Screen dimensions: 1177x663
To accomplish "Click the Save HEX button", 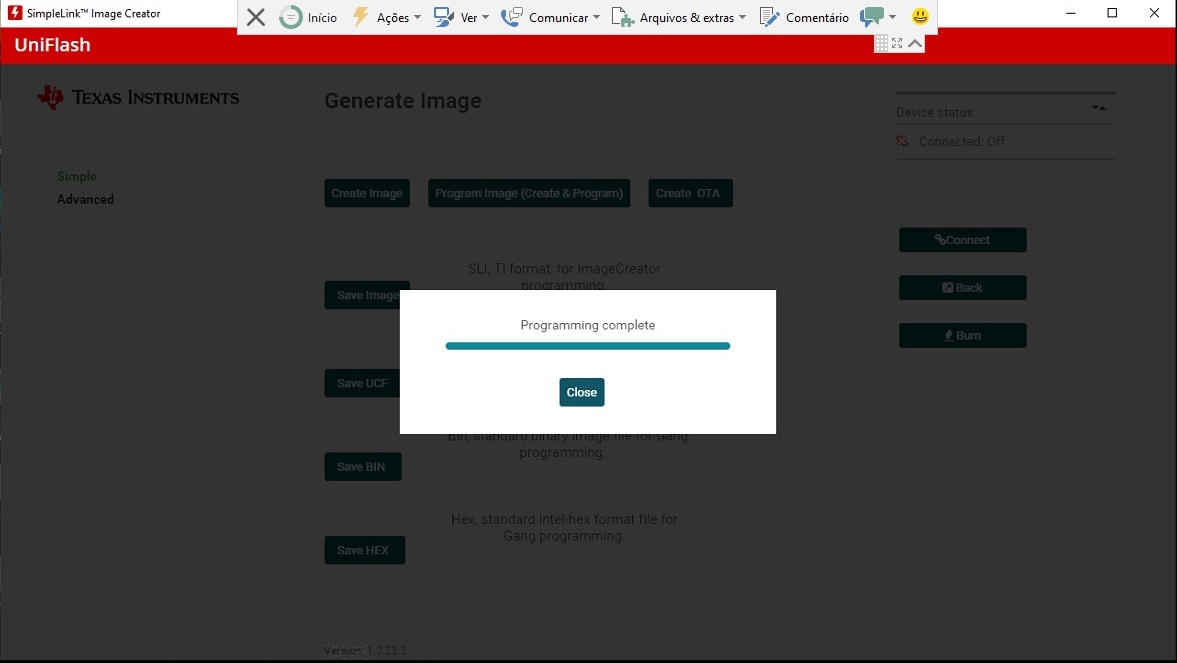I will click(x=365, y=550).
